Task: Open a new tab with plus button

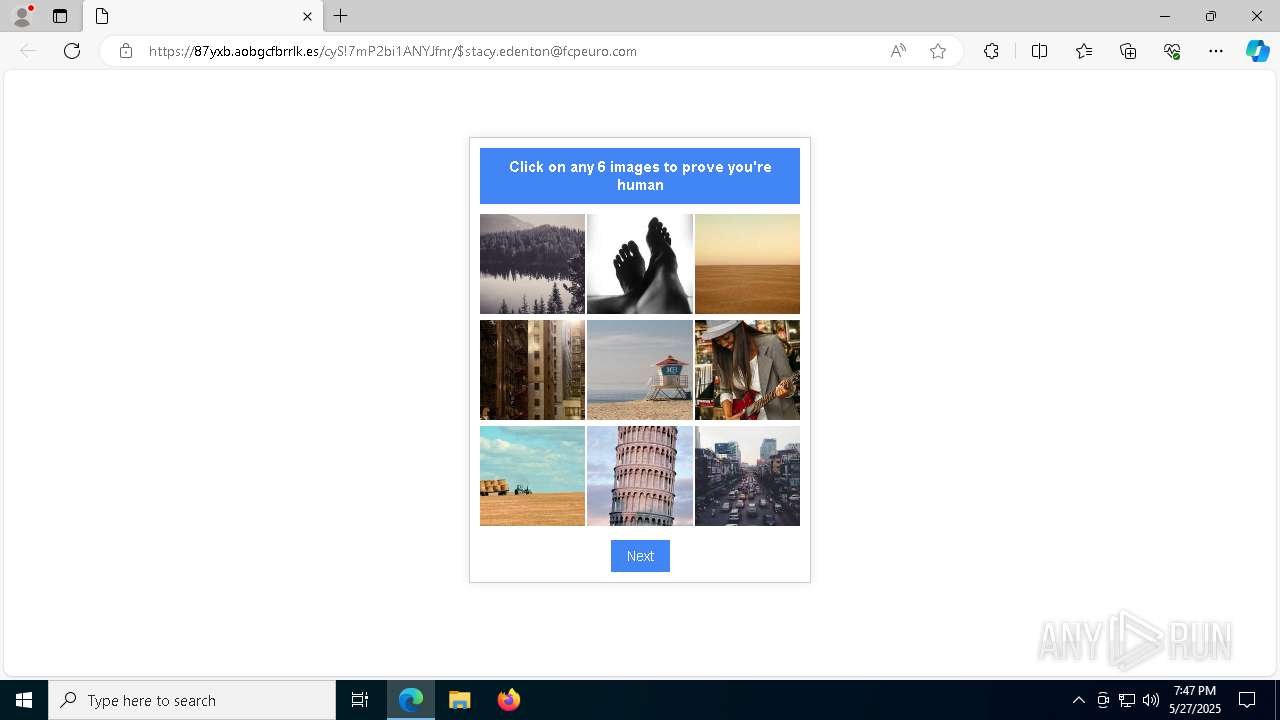Action: click(x=341, y=16)
